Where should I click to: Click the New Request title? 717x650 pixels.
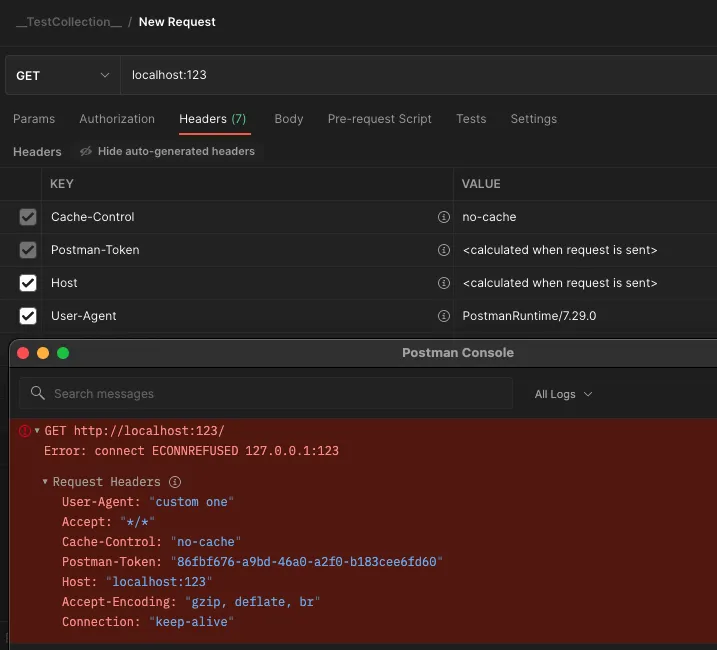click(177, 22)
